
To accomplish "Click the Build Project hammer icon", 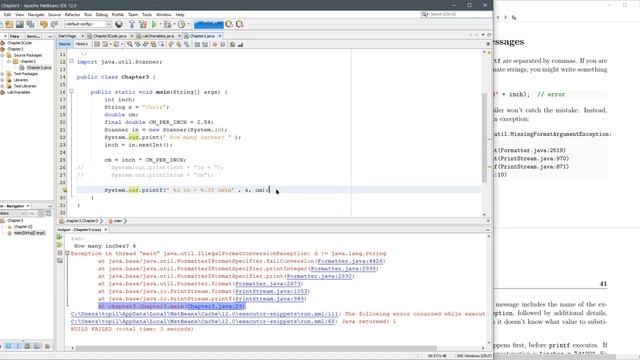I will pos(132,24).
